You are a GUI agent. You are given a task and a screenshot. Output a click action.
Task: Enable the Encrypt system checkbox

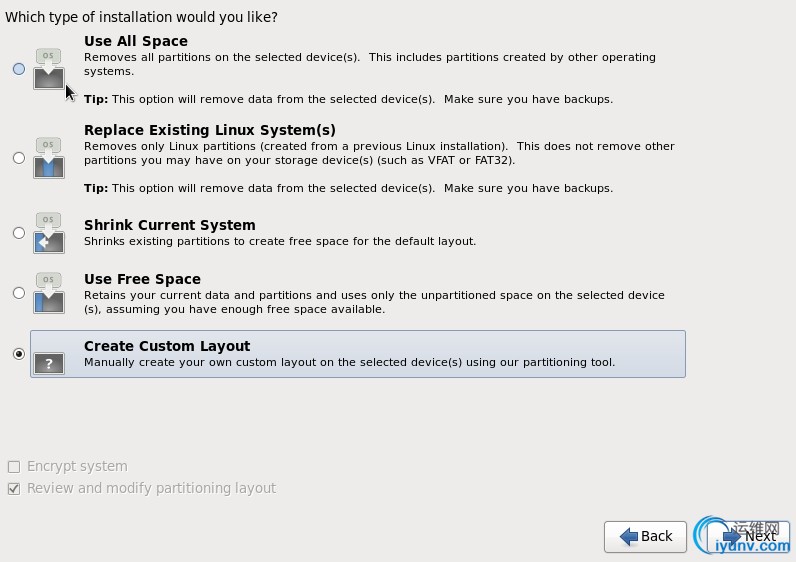coord(14,467)
